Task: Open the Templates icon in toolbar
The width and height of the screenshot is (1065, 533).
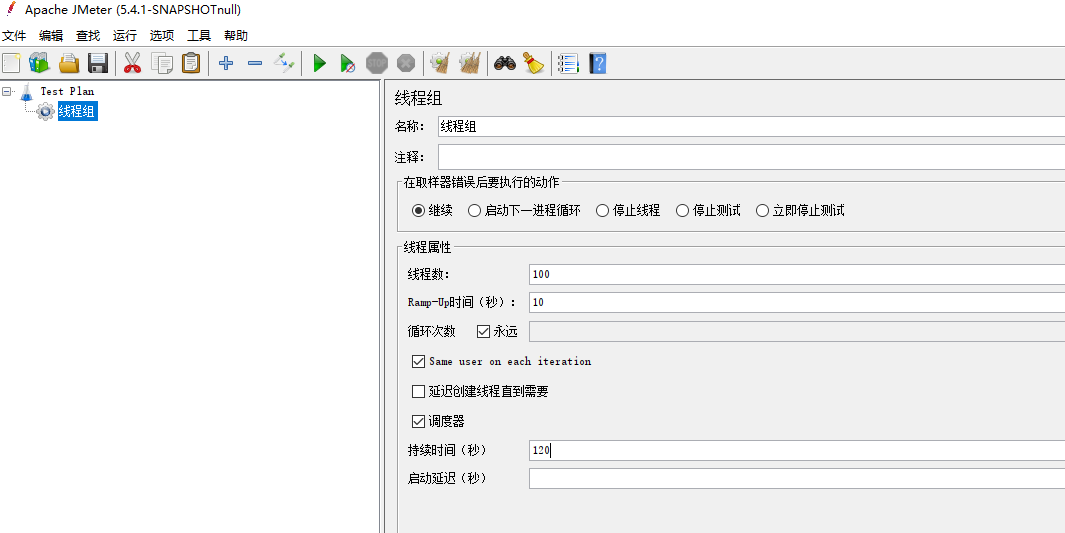Action: (x=39, y=64)
